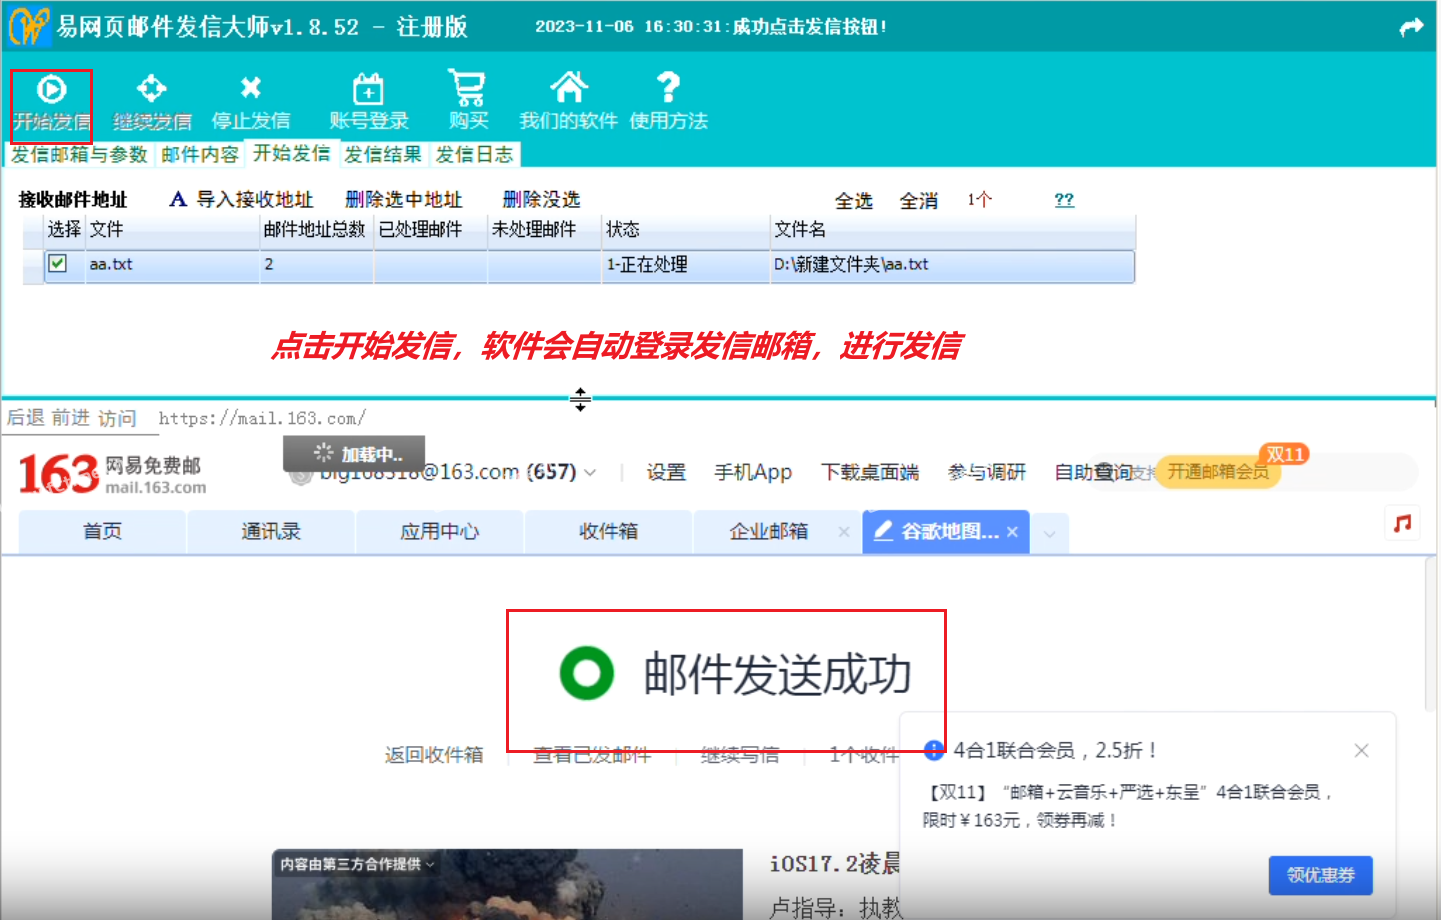Open the 通讯录 mail tab
Viewport: 1441px width, 920px height.
[271, 532]
